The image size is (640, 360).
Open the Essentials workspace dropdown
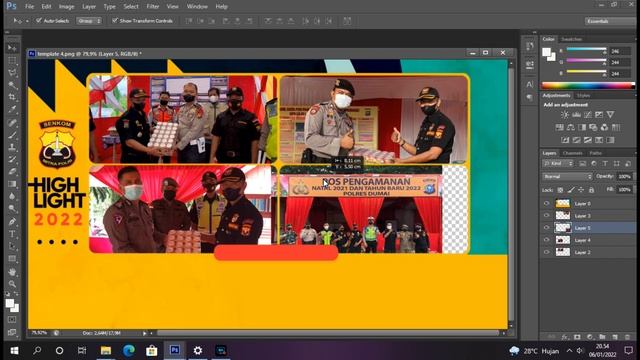pyautogui.click(x=611, y=21)
